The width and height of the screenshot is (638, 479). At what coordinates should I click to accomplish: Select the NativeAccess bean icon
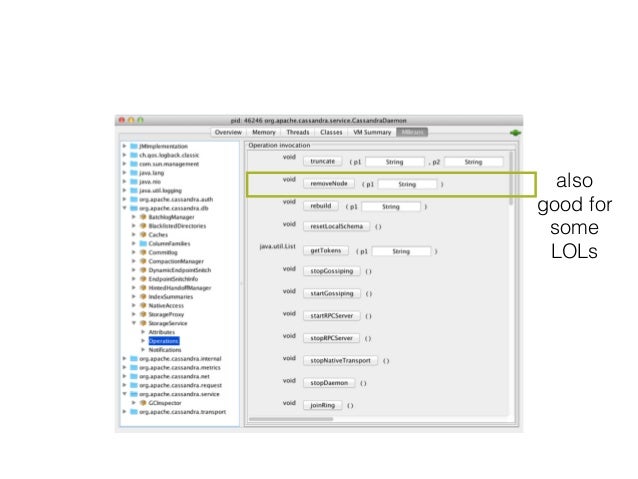143,306
